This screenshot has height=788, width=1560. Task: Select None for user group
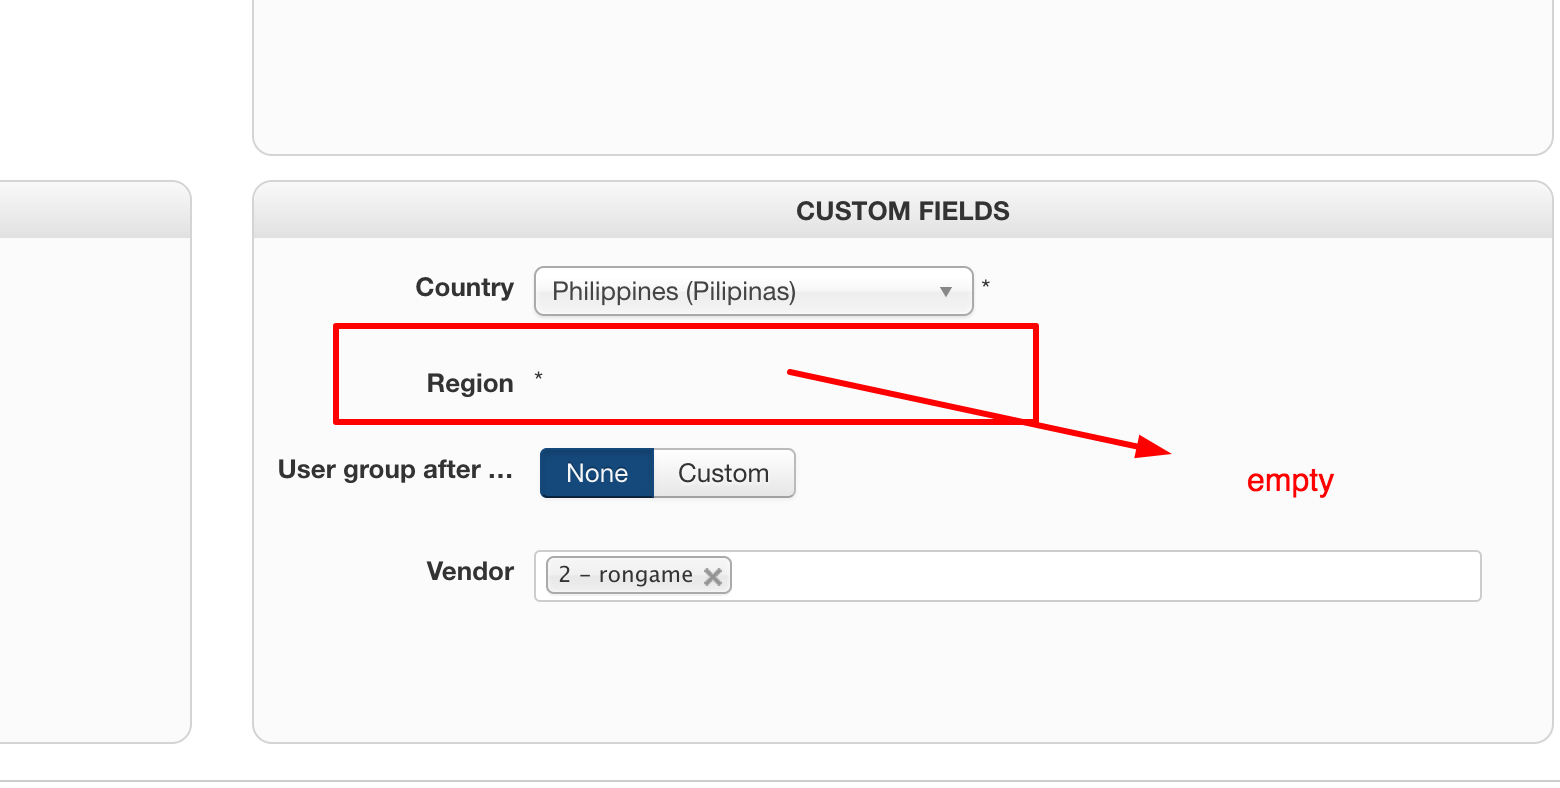596,473
